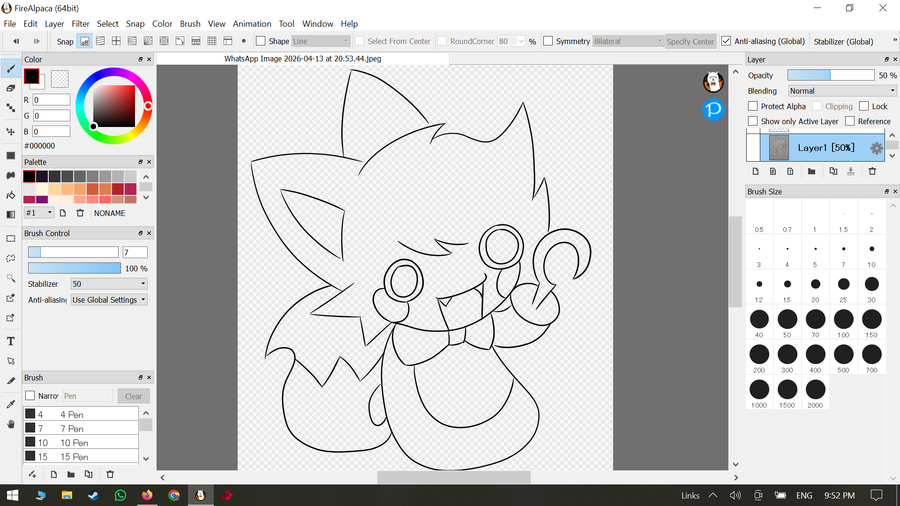Enable the Symmetry checkbox
The height and width of the screenshot is (506, 900).
(548, 41)
